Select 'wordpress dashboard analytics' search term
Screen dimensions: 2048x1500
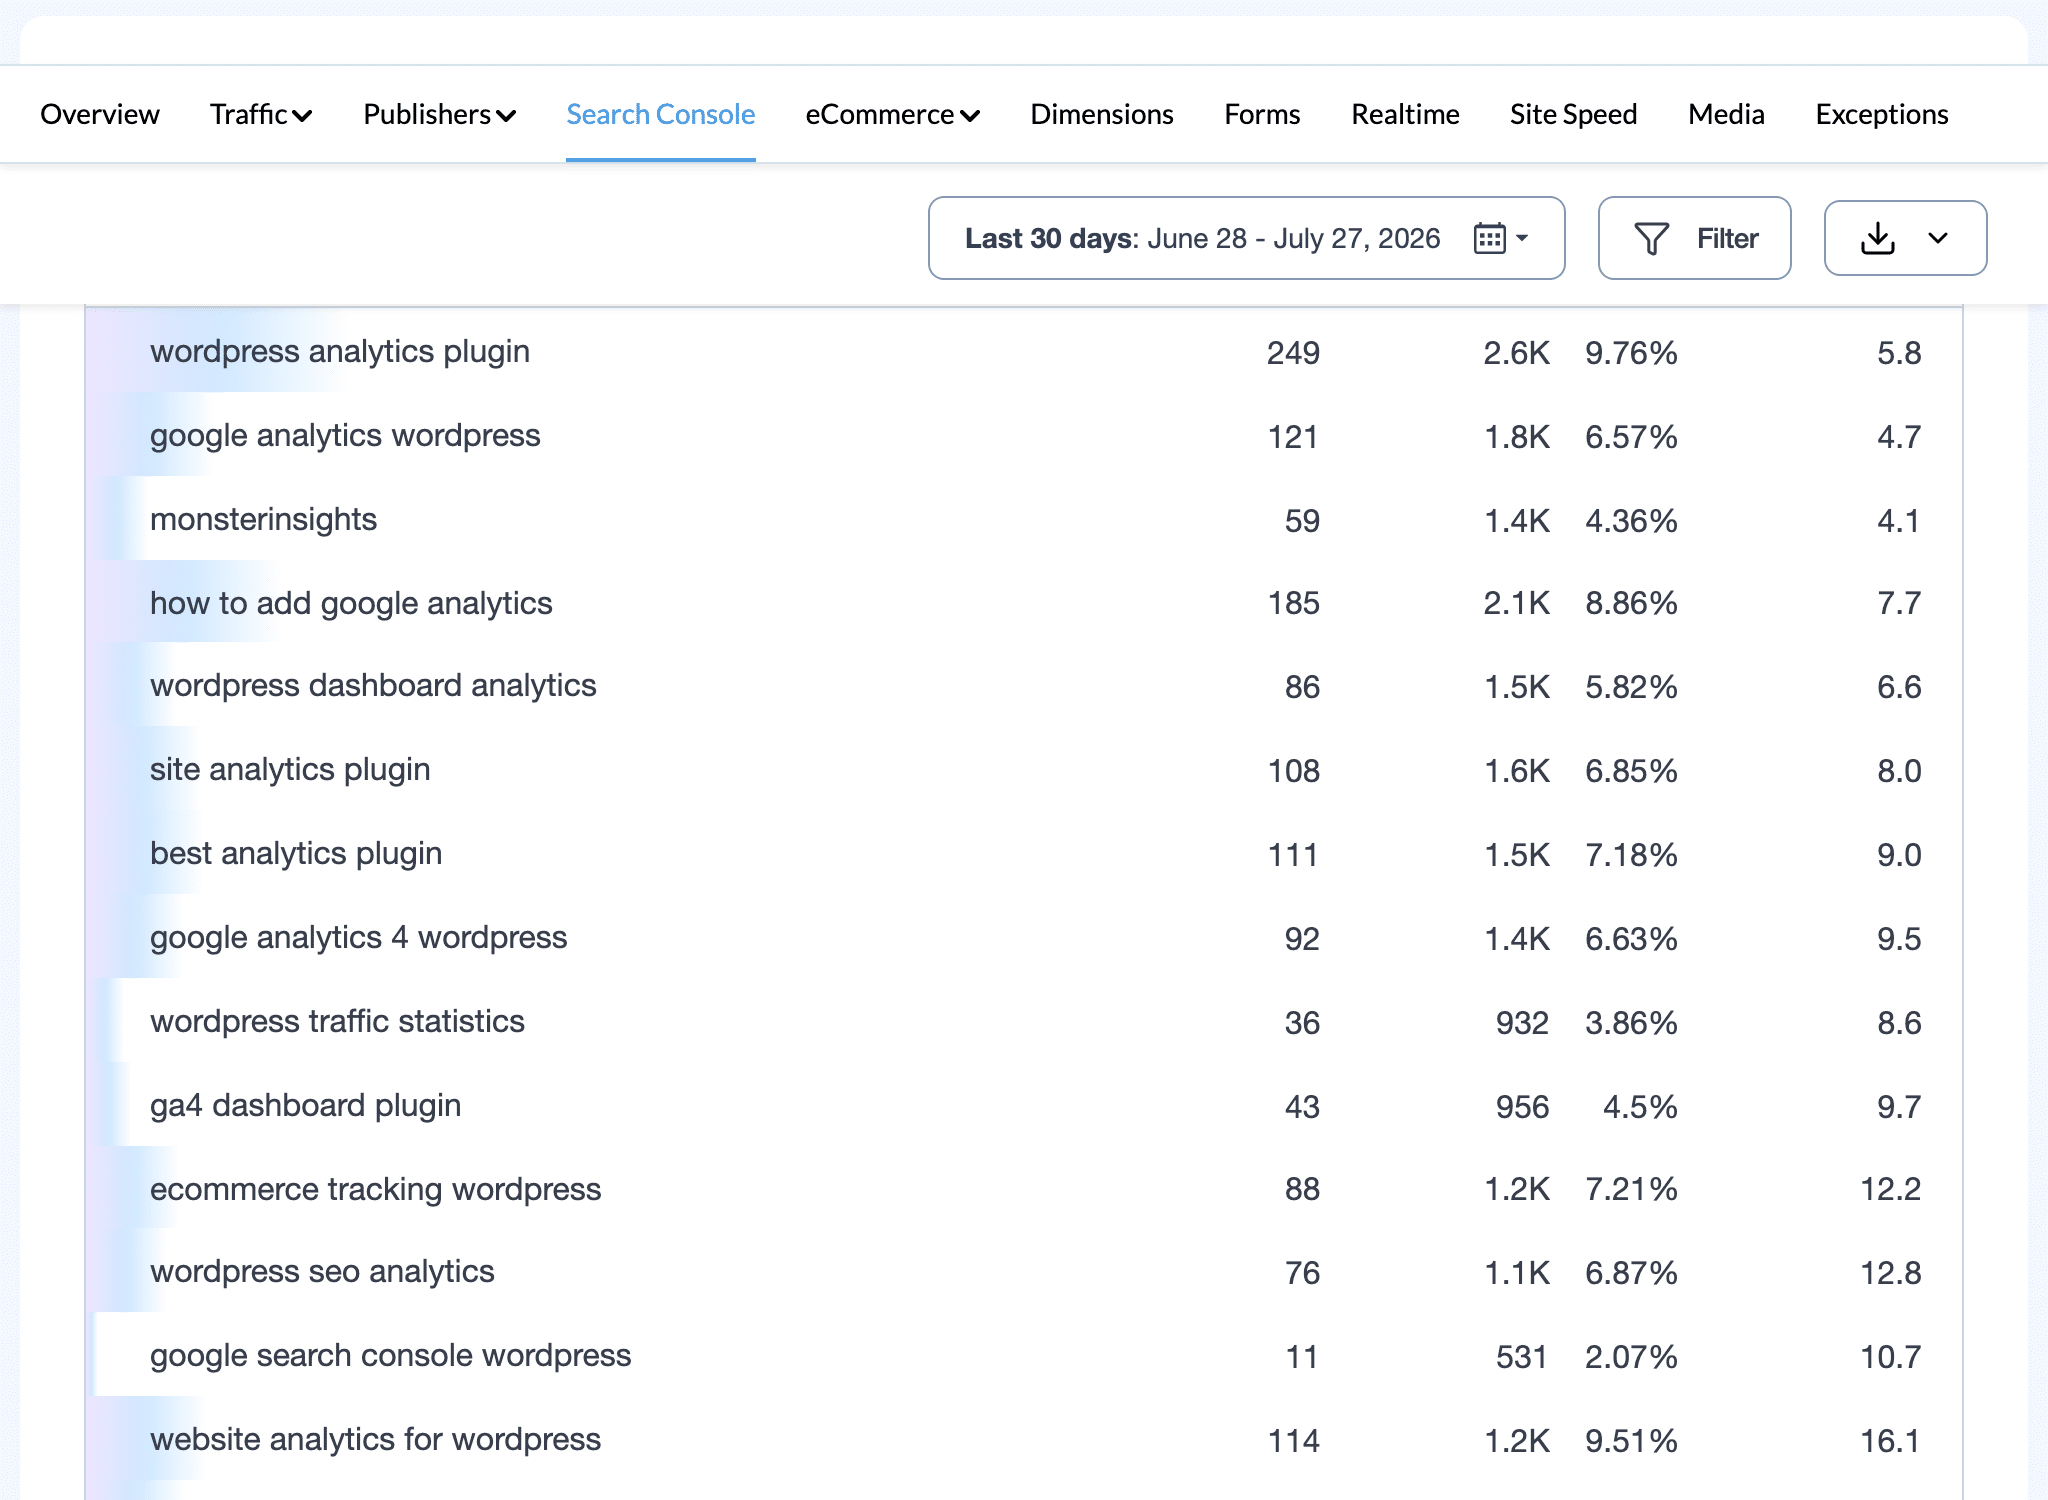point(373,686)
